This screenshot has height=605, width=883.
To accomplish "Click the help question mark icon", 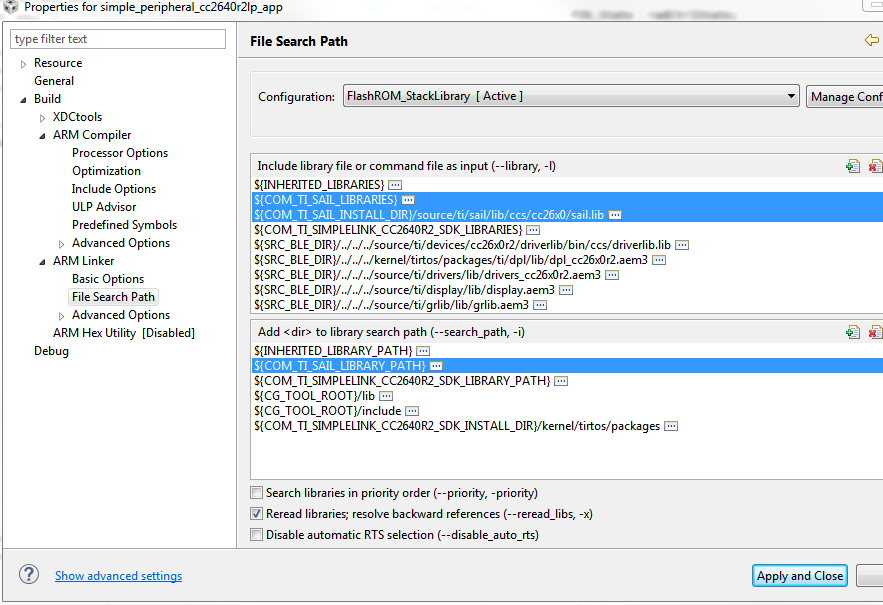I will click(29, 575).
